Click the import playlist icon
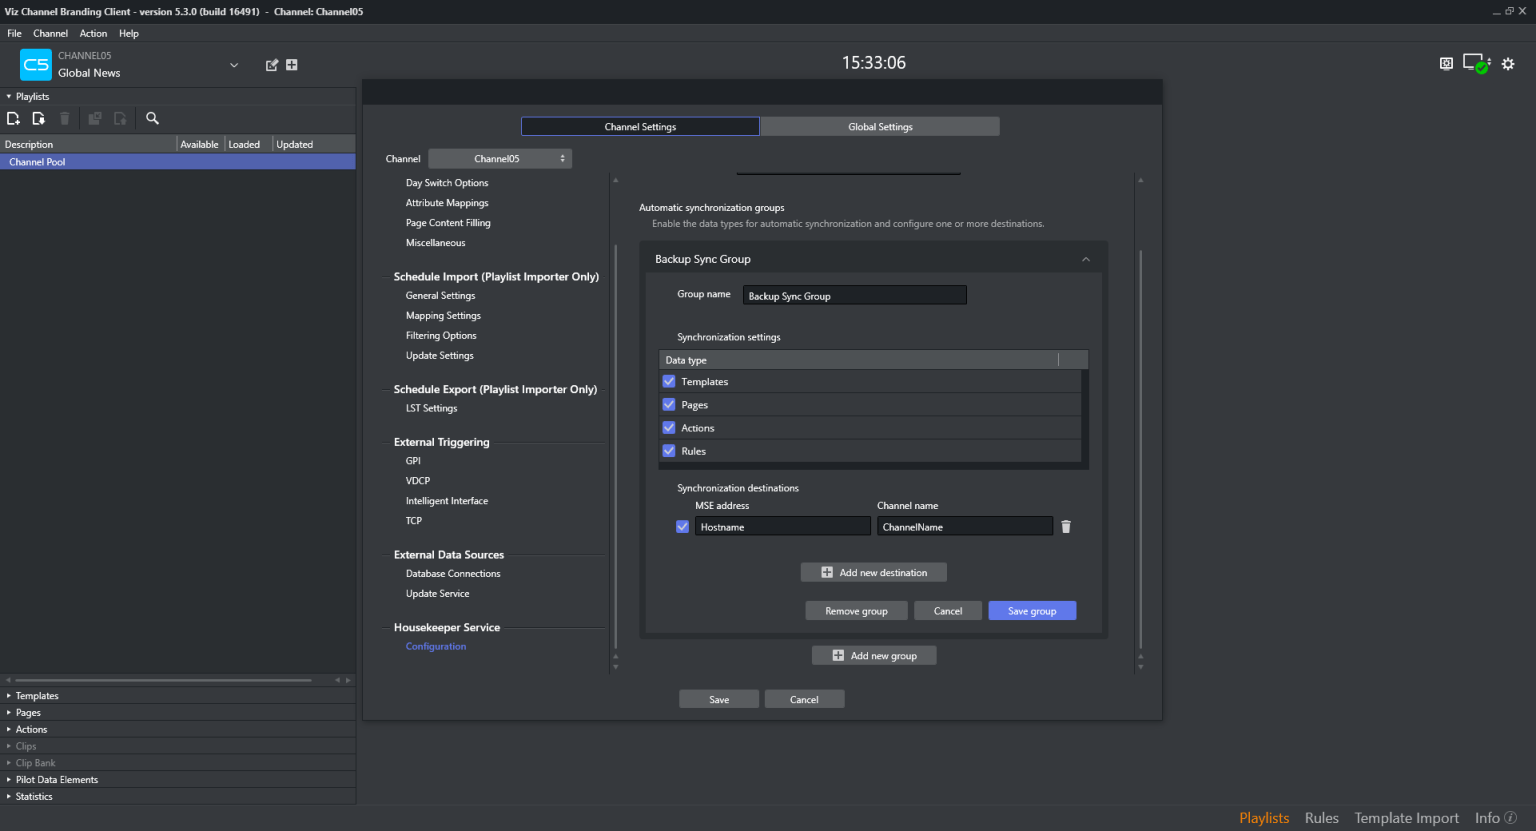Viewport: 1536px width, 831px height. (38, 119)
